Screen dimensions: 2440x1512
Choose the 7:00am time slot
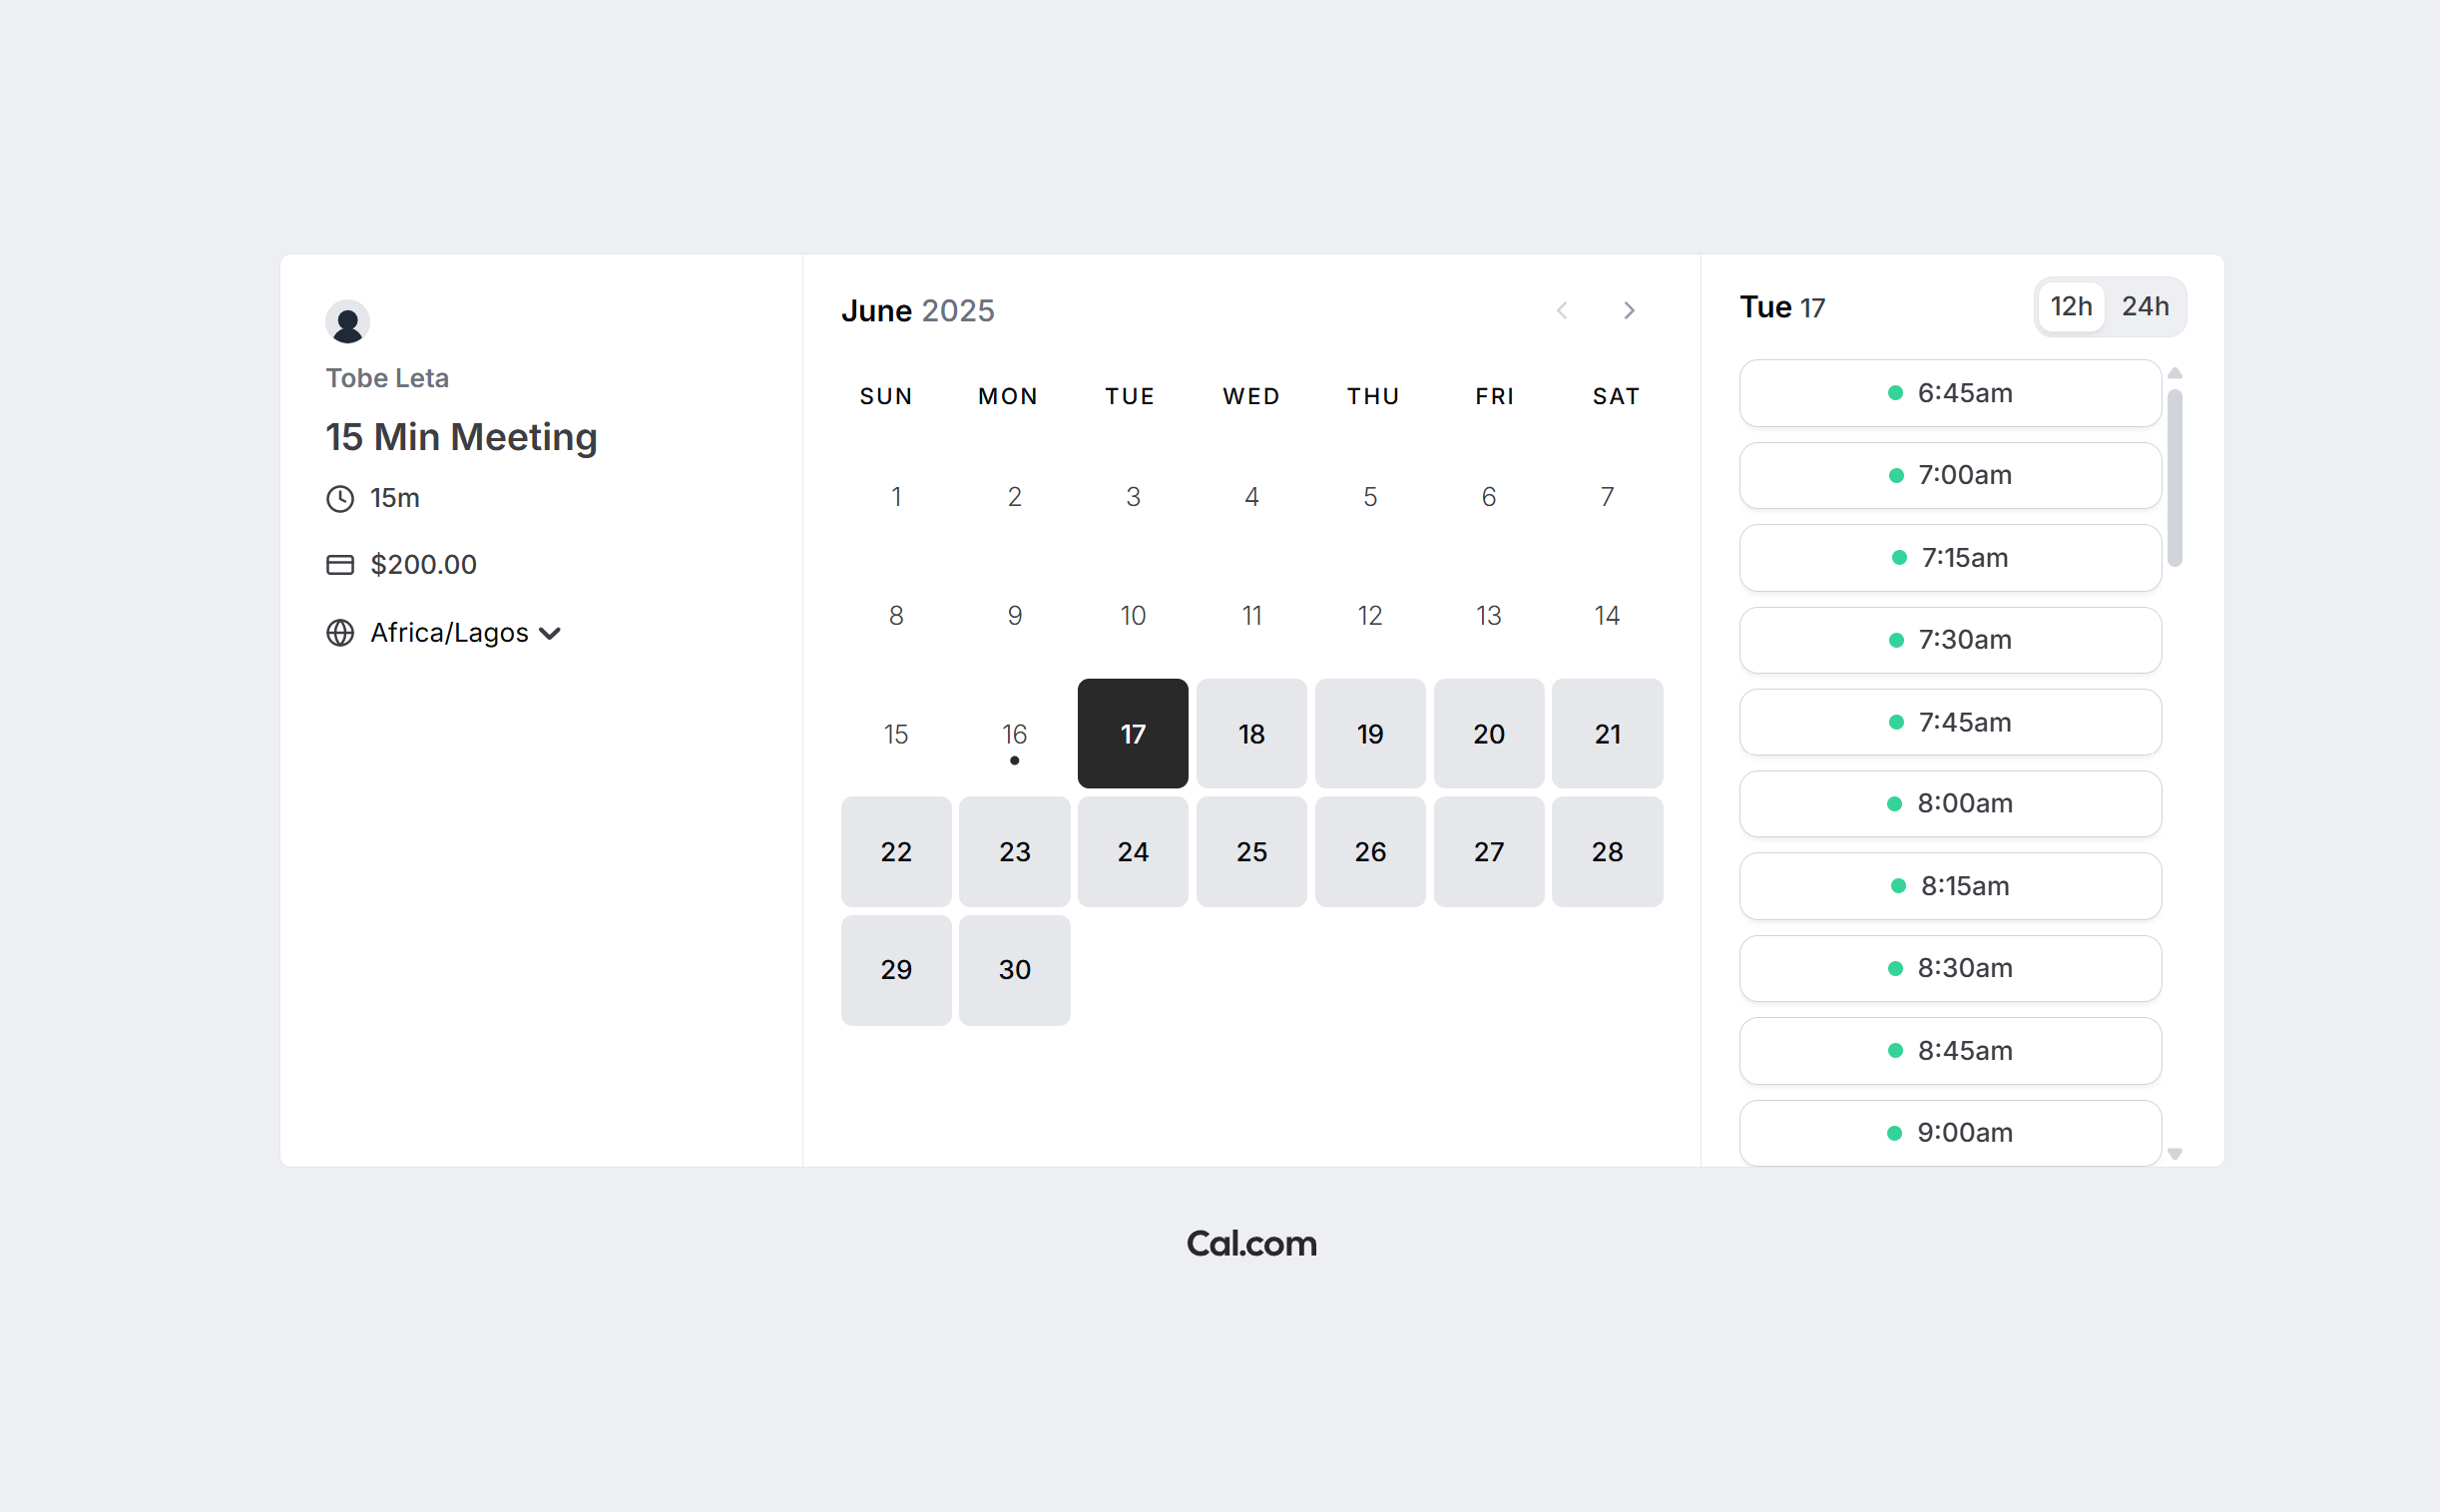tap(1949, 476)
